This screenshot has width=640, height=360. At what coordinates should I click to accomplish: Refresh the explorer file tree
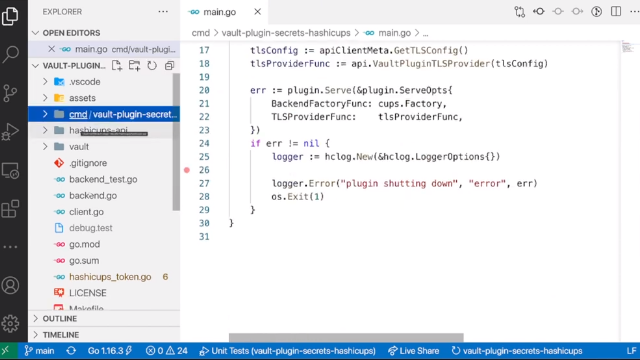152,65
